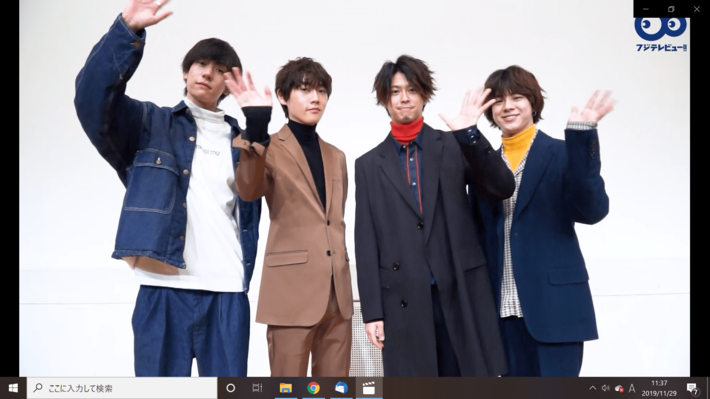Launch File Explorer from the taskbar
The image size is (710, 399).
(x=285, y=388)
